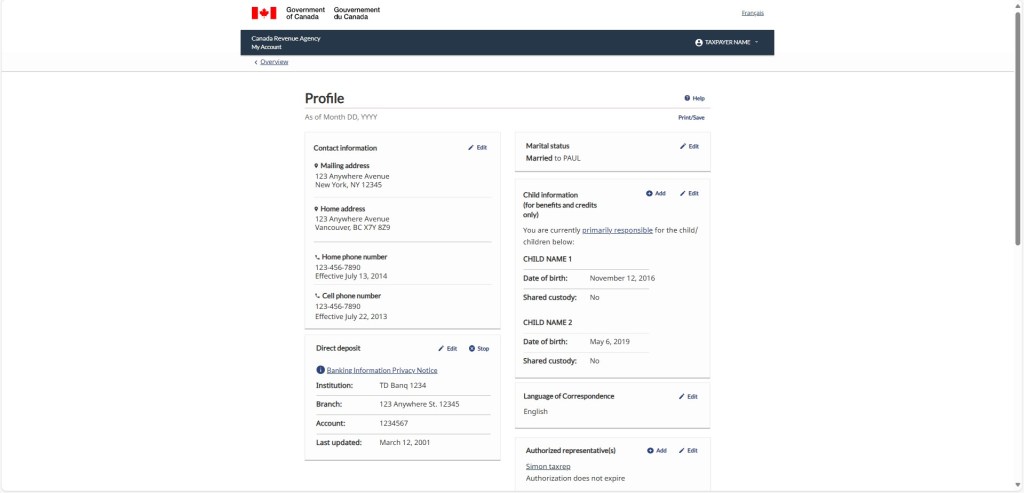Add an authorized representative
The height and width of the screenshot is (493, 1024).
(656, 450)
